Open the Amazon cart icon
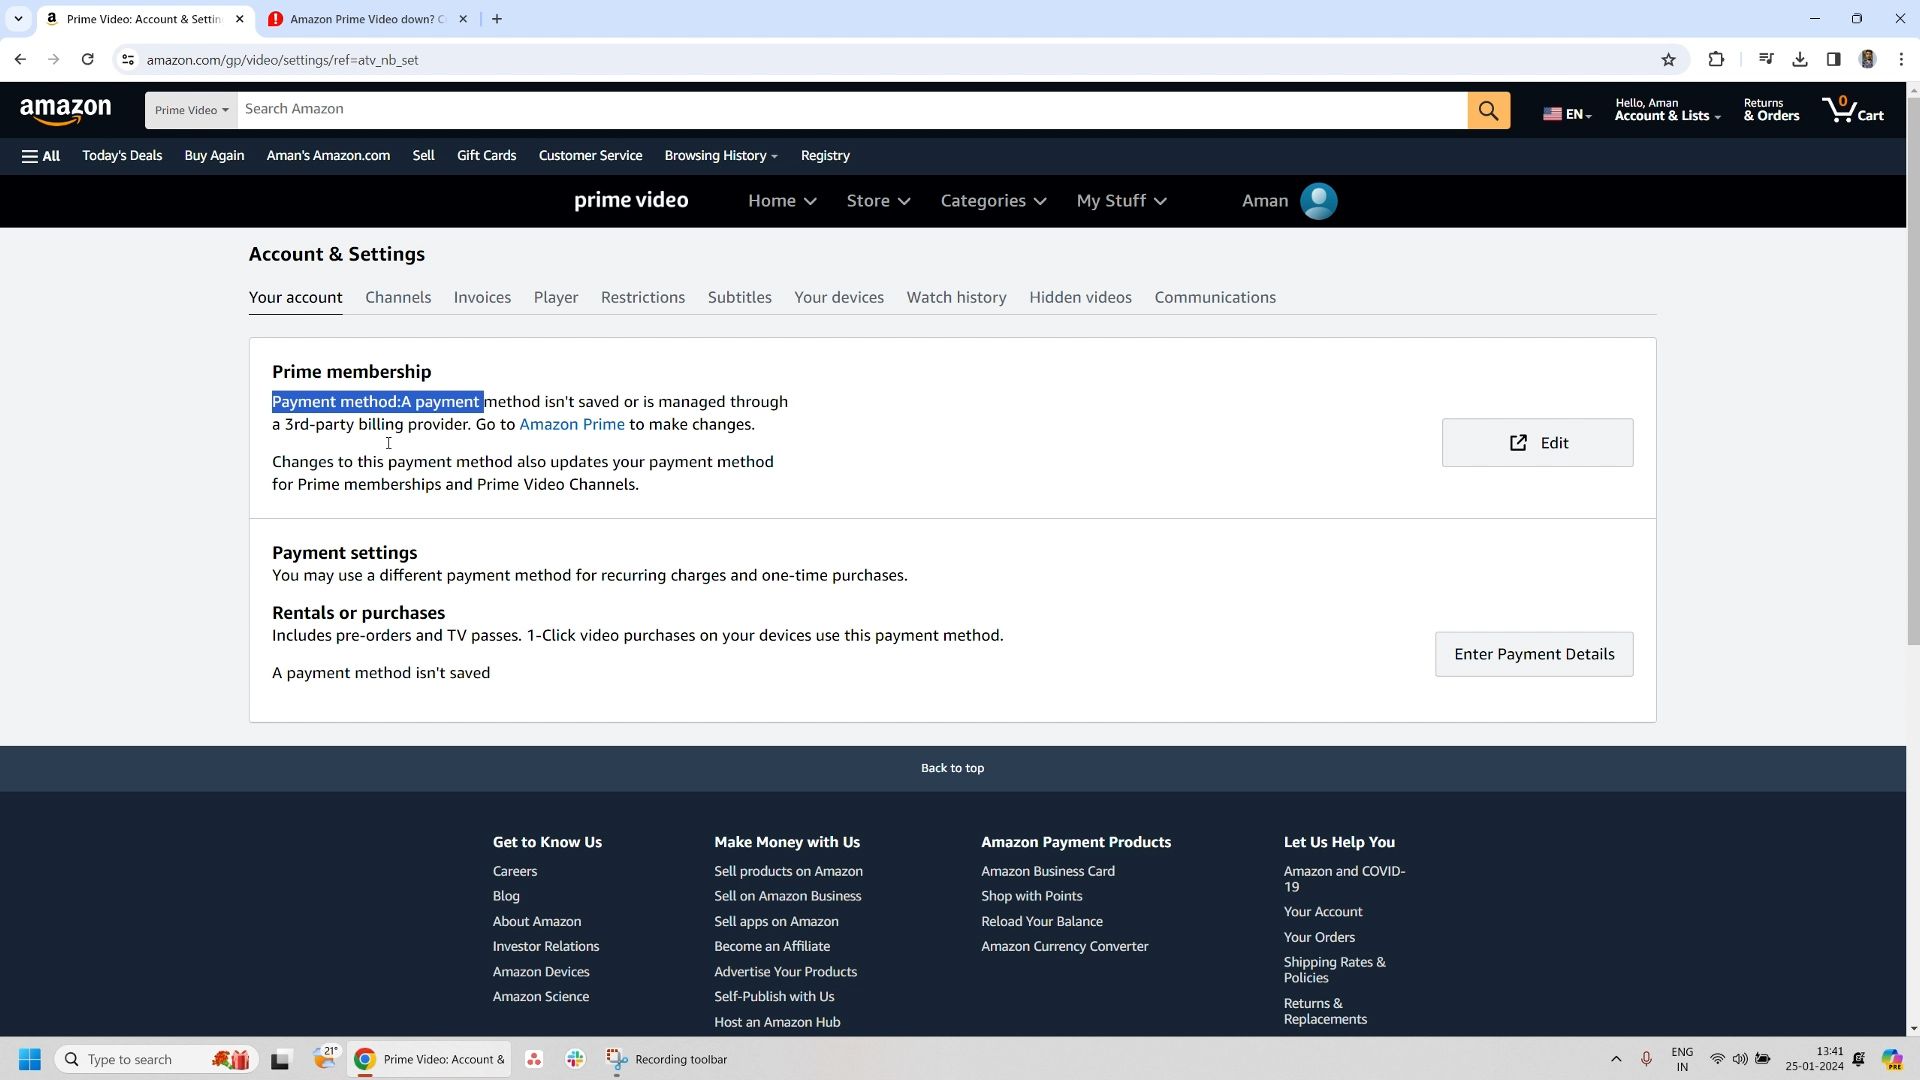 pyautogui.click(x=1845, y=109)
